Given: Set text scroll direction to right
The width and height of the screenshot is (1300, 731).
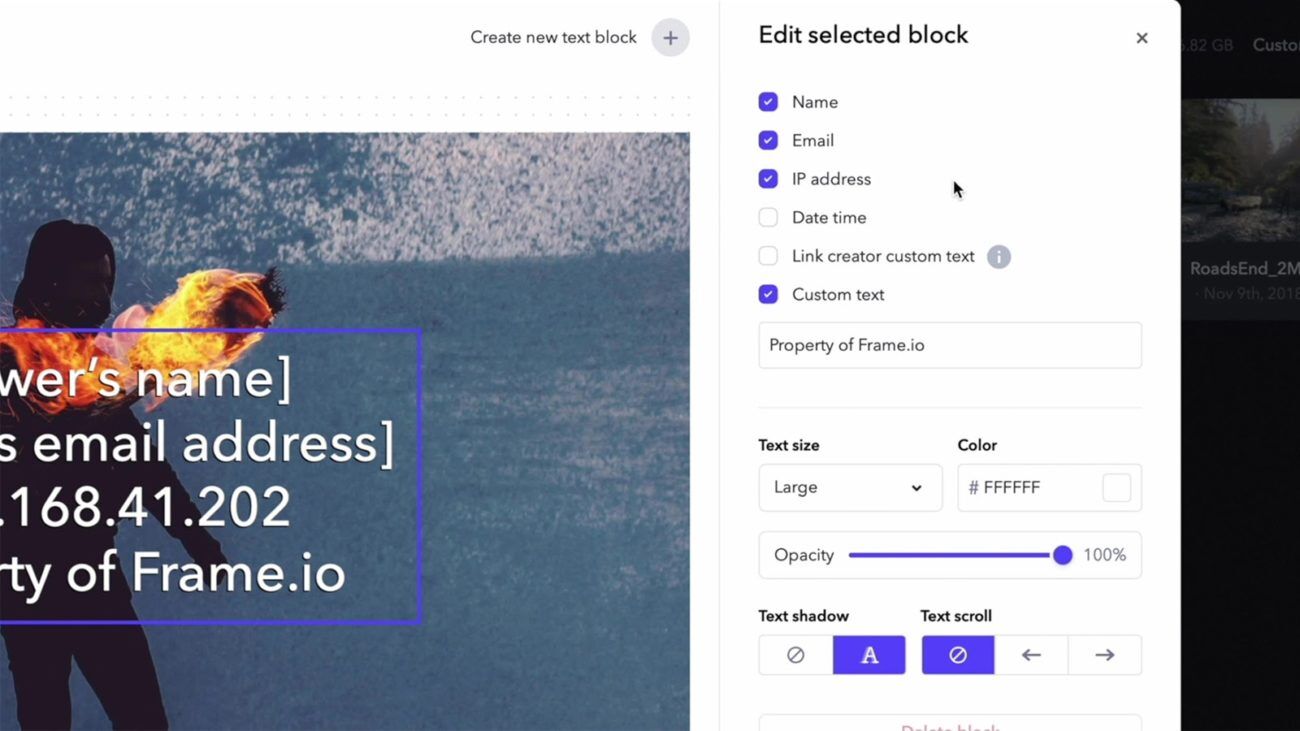Looking at the screenshot, I should (x=1104, y=654).
